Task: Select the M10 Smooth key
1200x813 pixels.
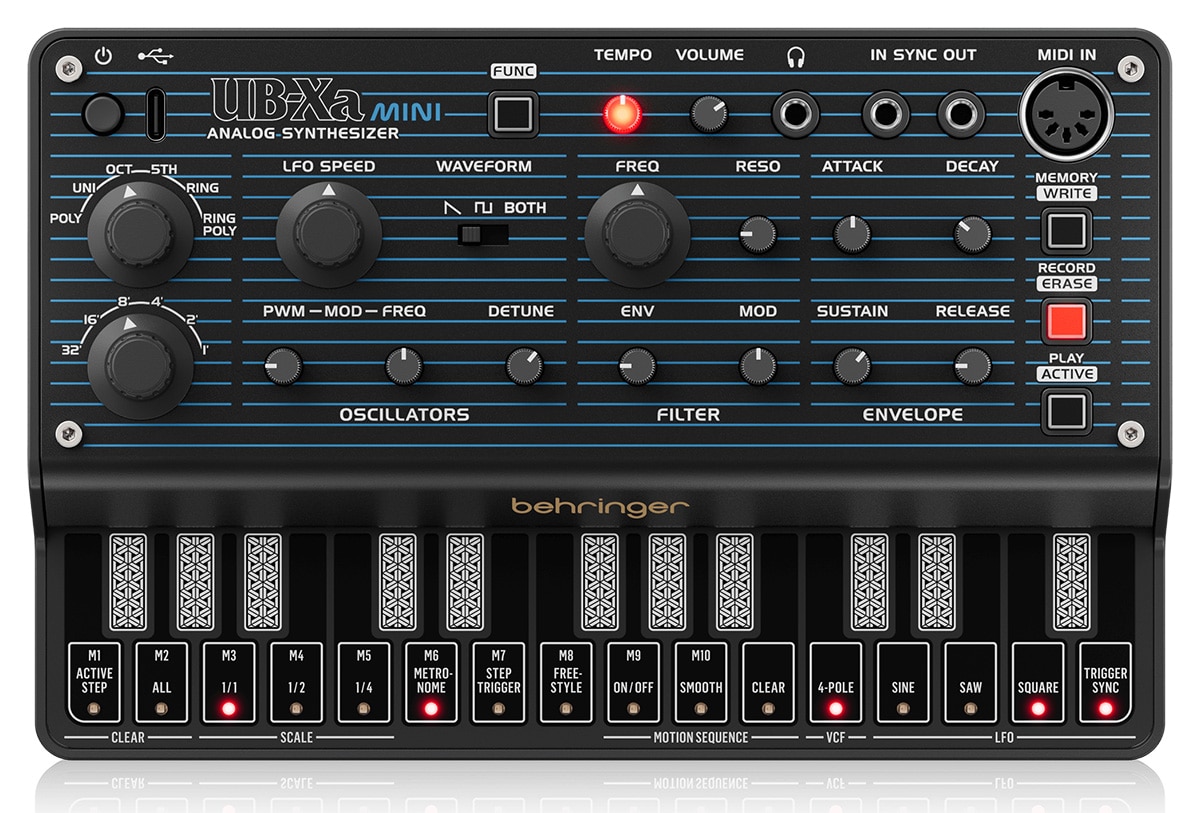Action: [x=700, y=682]
